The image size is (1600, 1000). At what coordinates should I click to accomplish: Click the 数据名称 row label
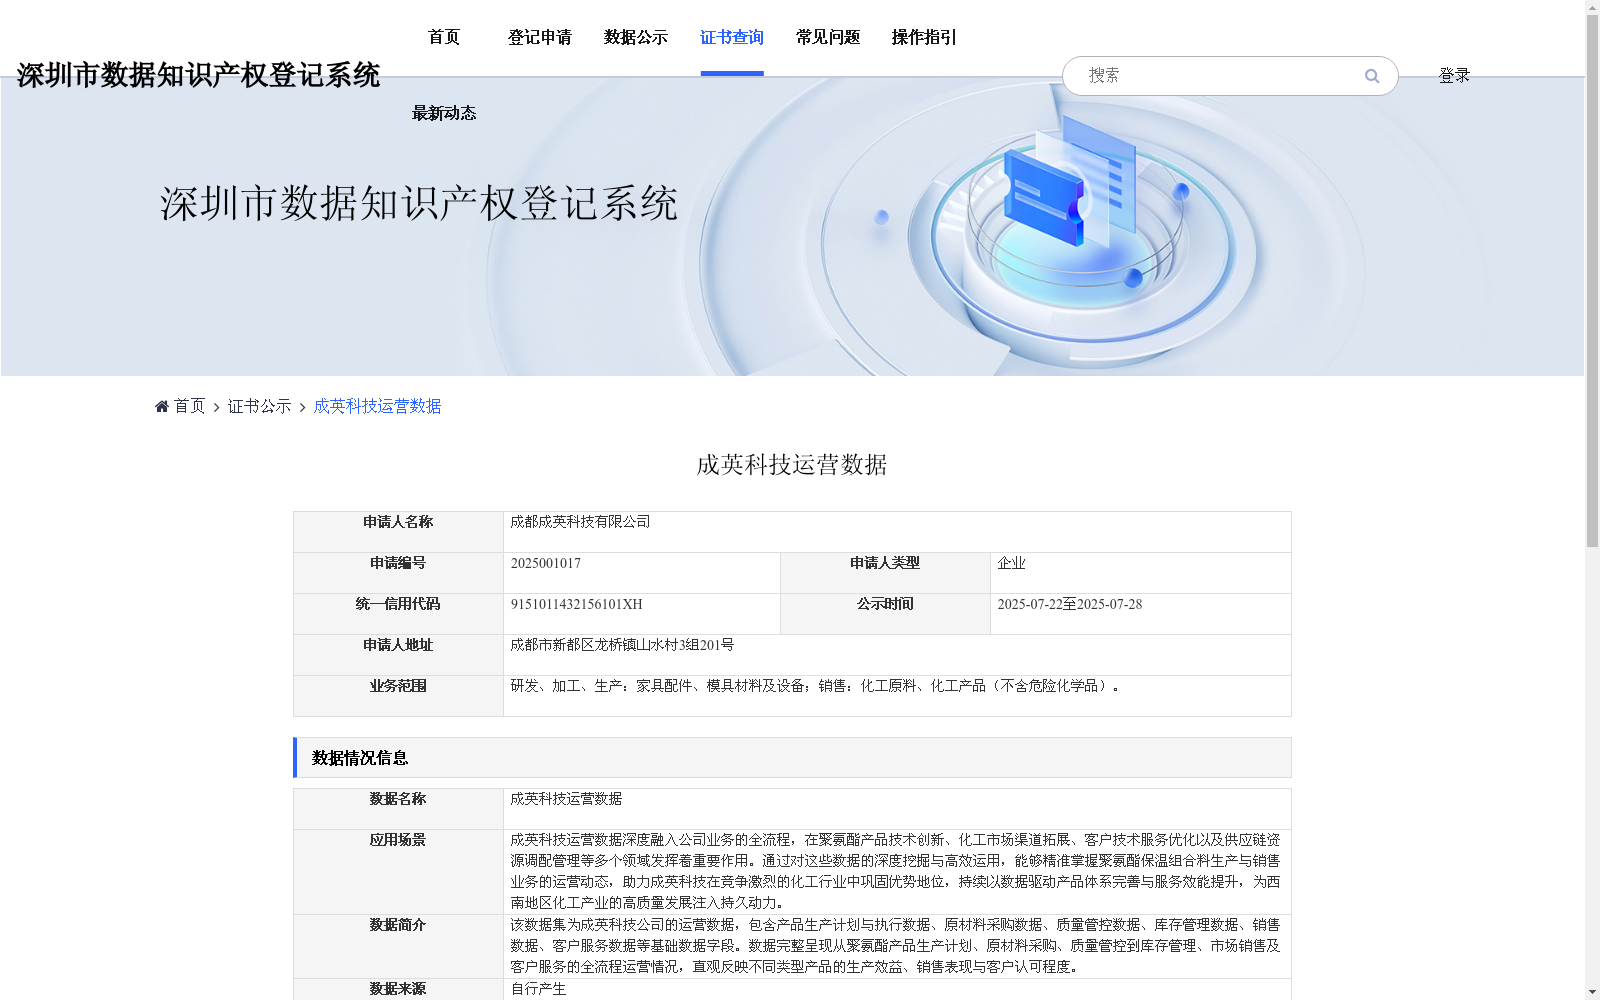[398, 799]
